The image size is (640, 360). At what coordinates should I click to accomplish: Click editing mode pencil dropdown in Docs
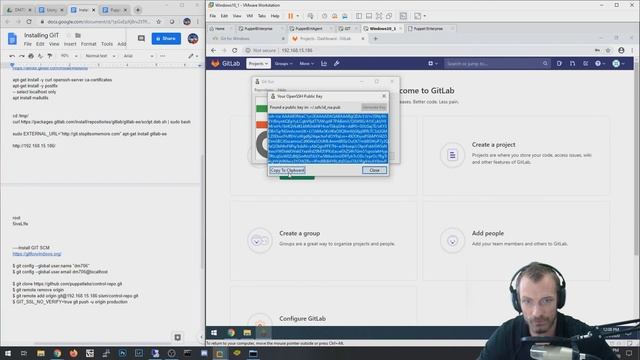click(193, 56)
